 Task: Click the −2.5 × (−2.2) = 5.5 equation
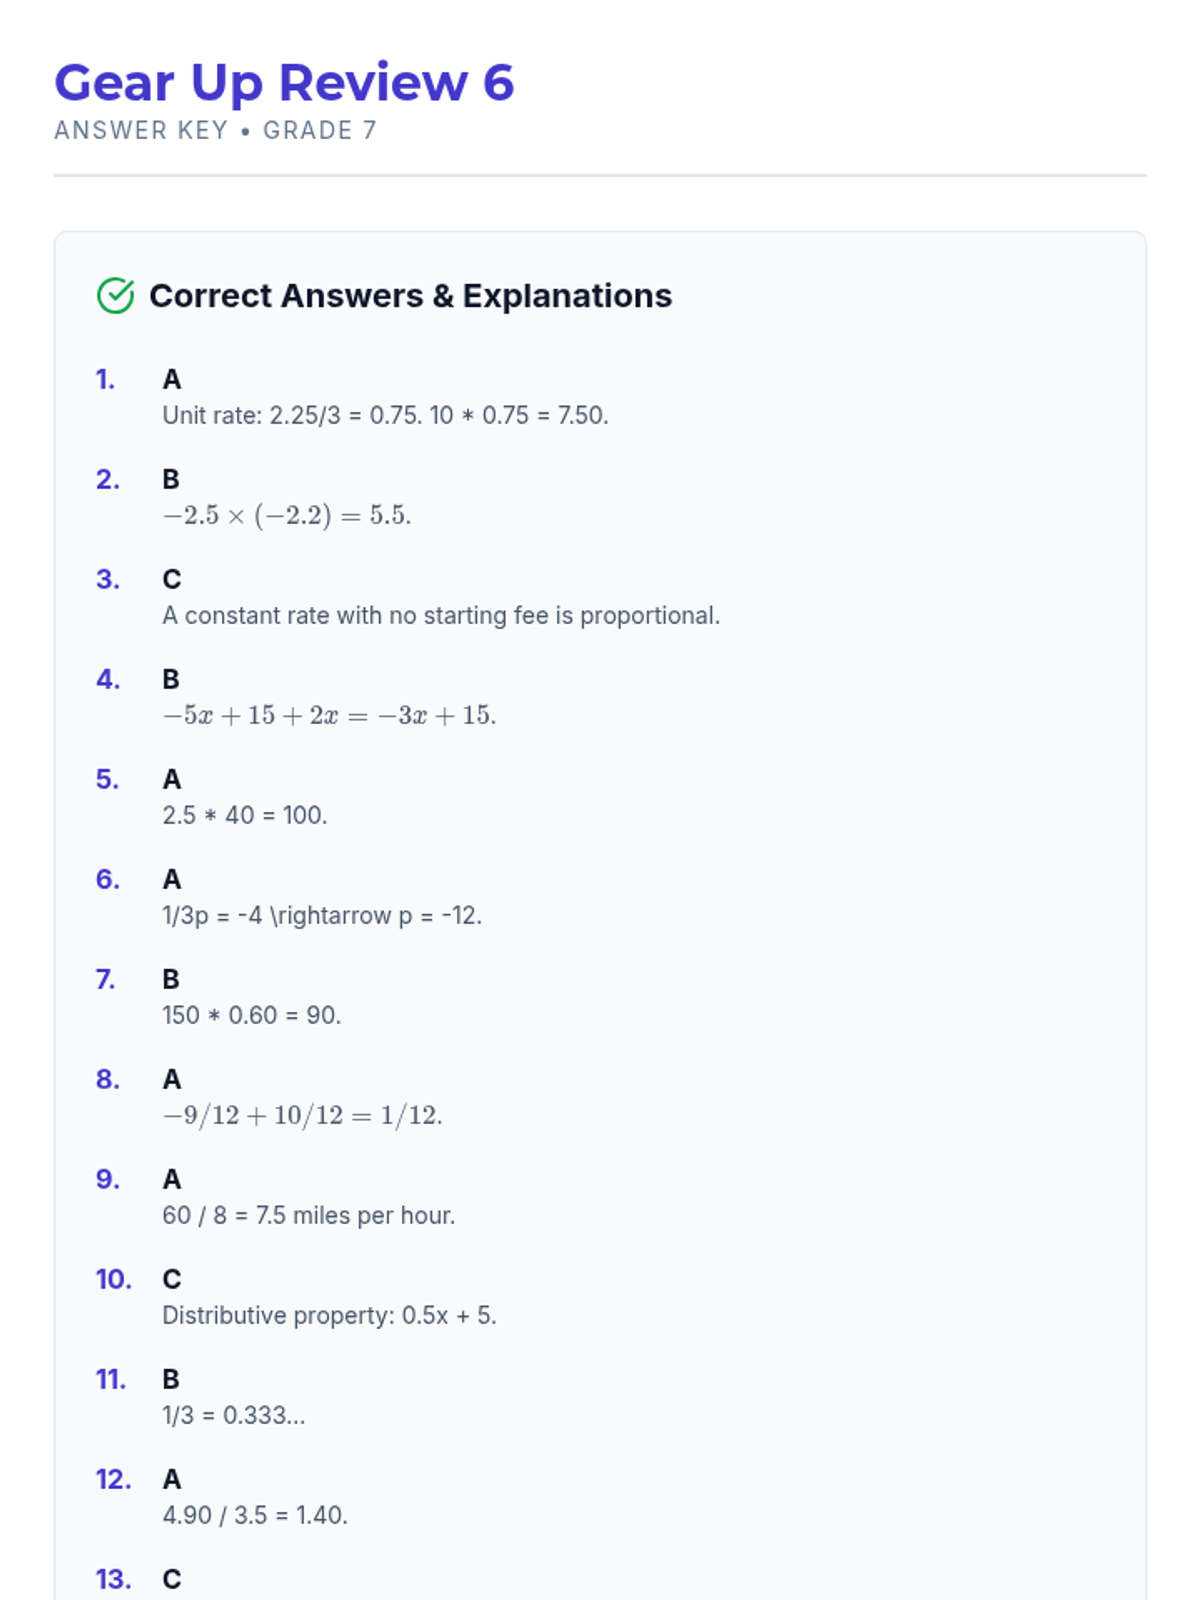286,515
